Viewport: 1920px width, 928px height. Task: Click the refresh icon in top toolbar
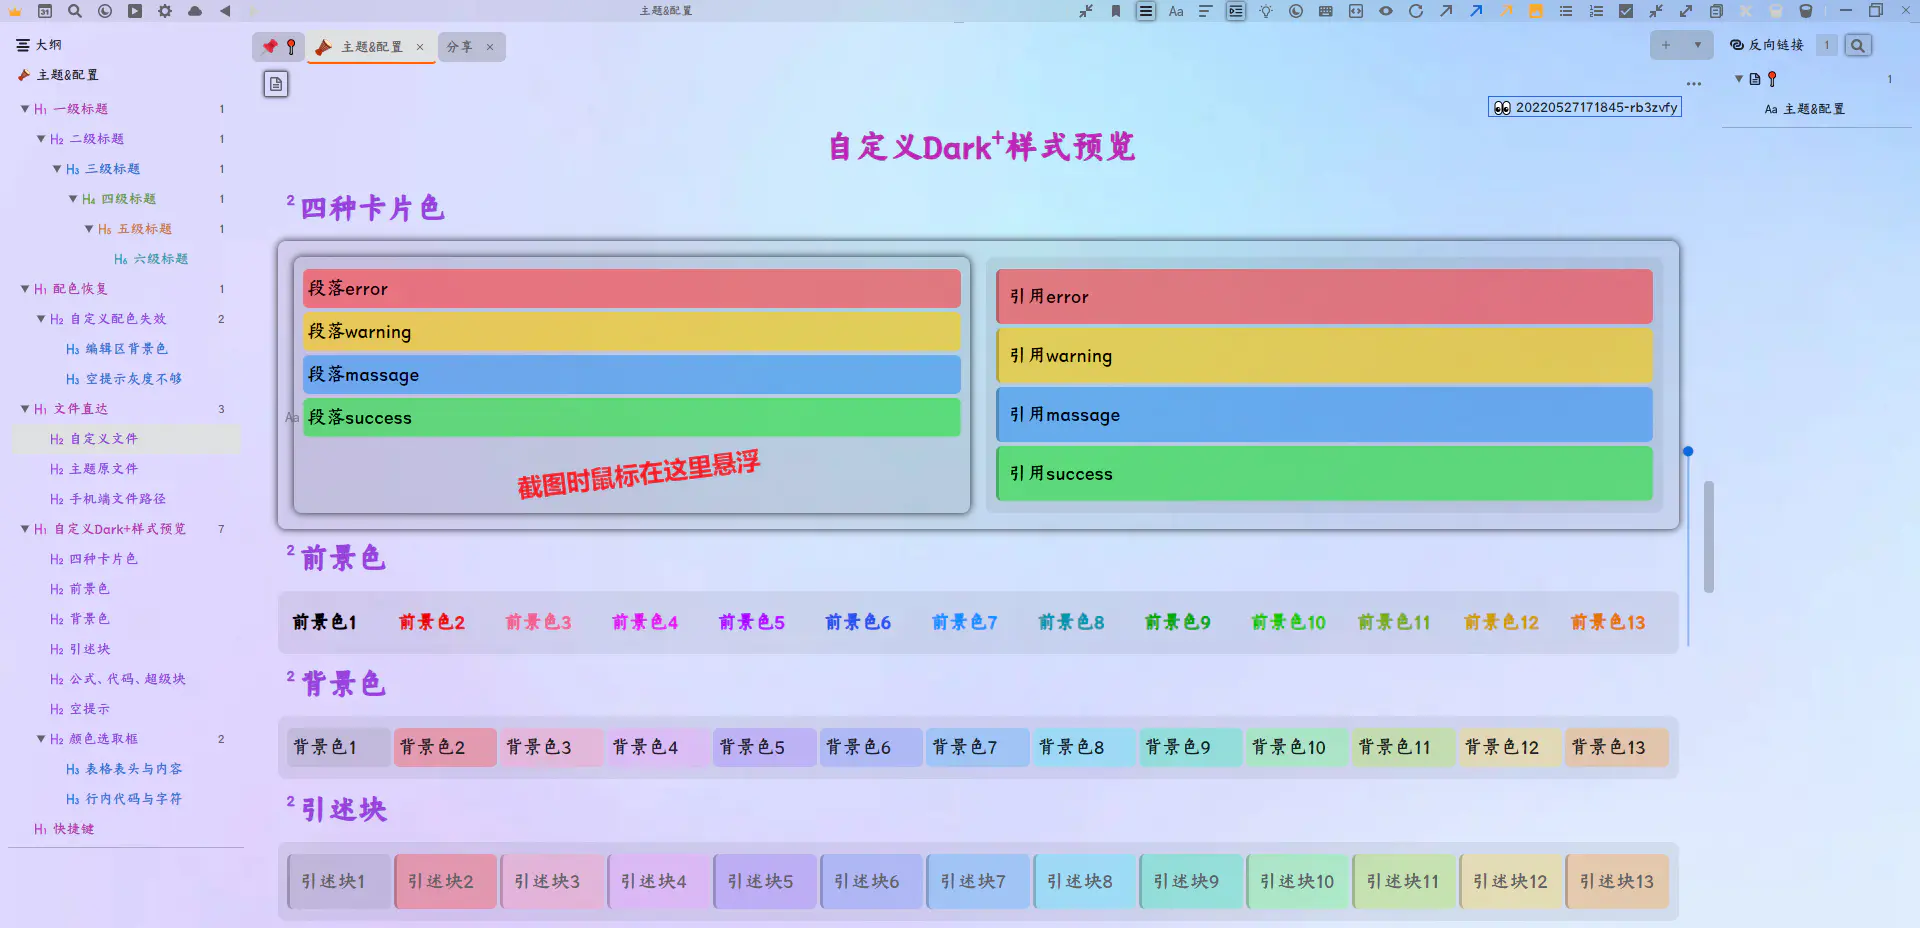point(1416,11)
